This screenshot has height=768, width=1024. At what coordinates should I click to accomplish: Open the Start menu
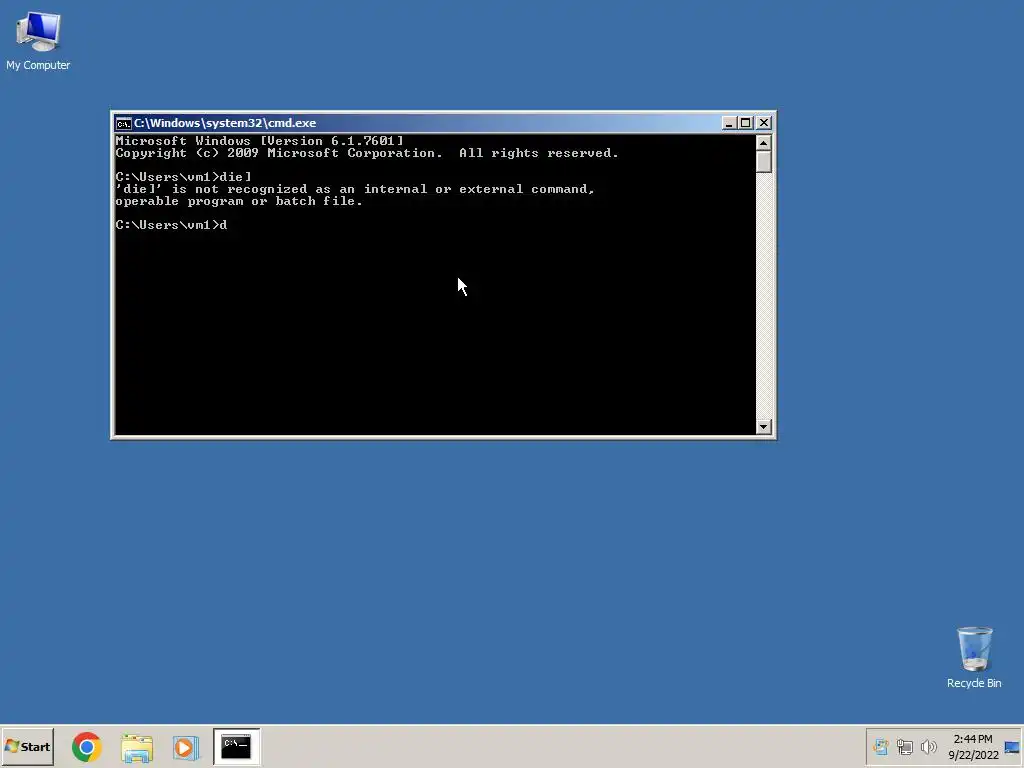click(27, 746)
